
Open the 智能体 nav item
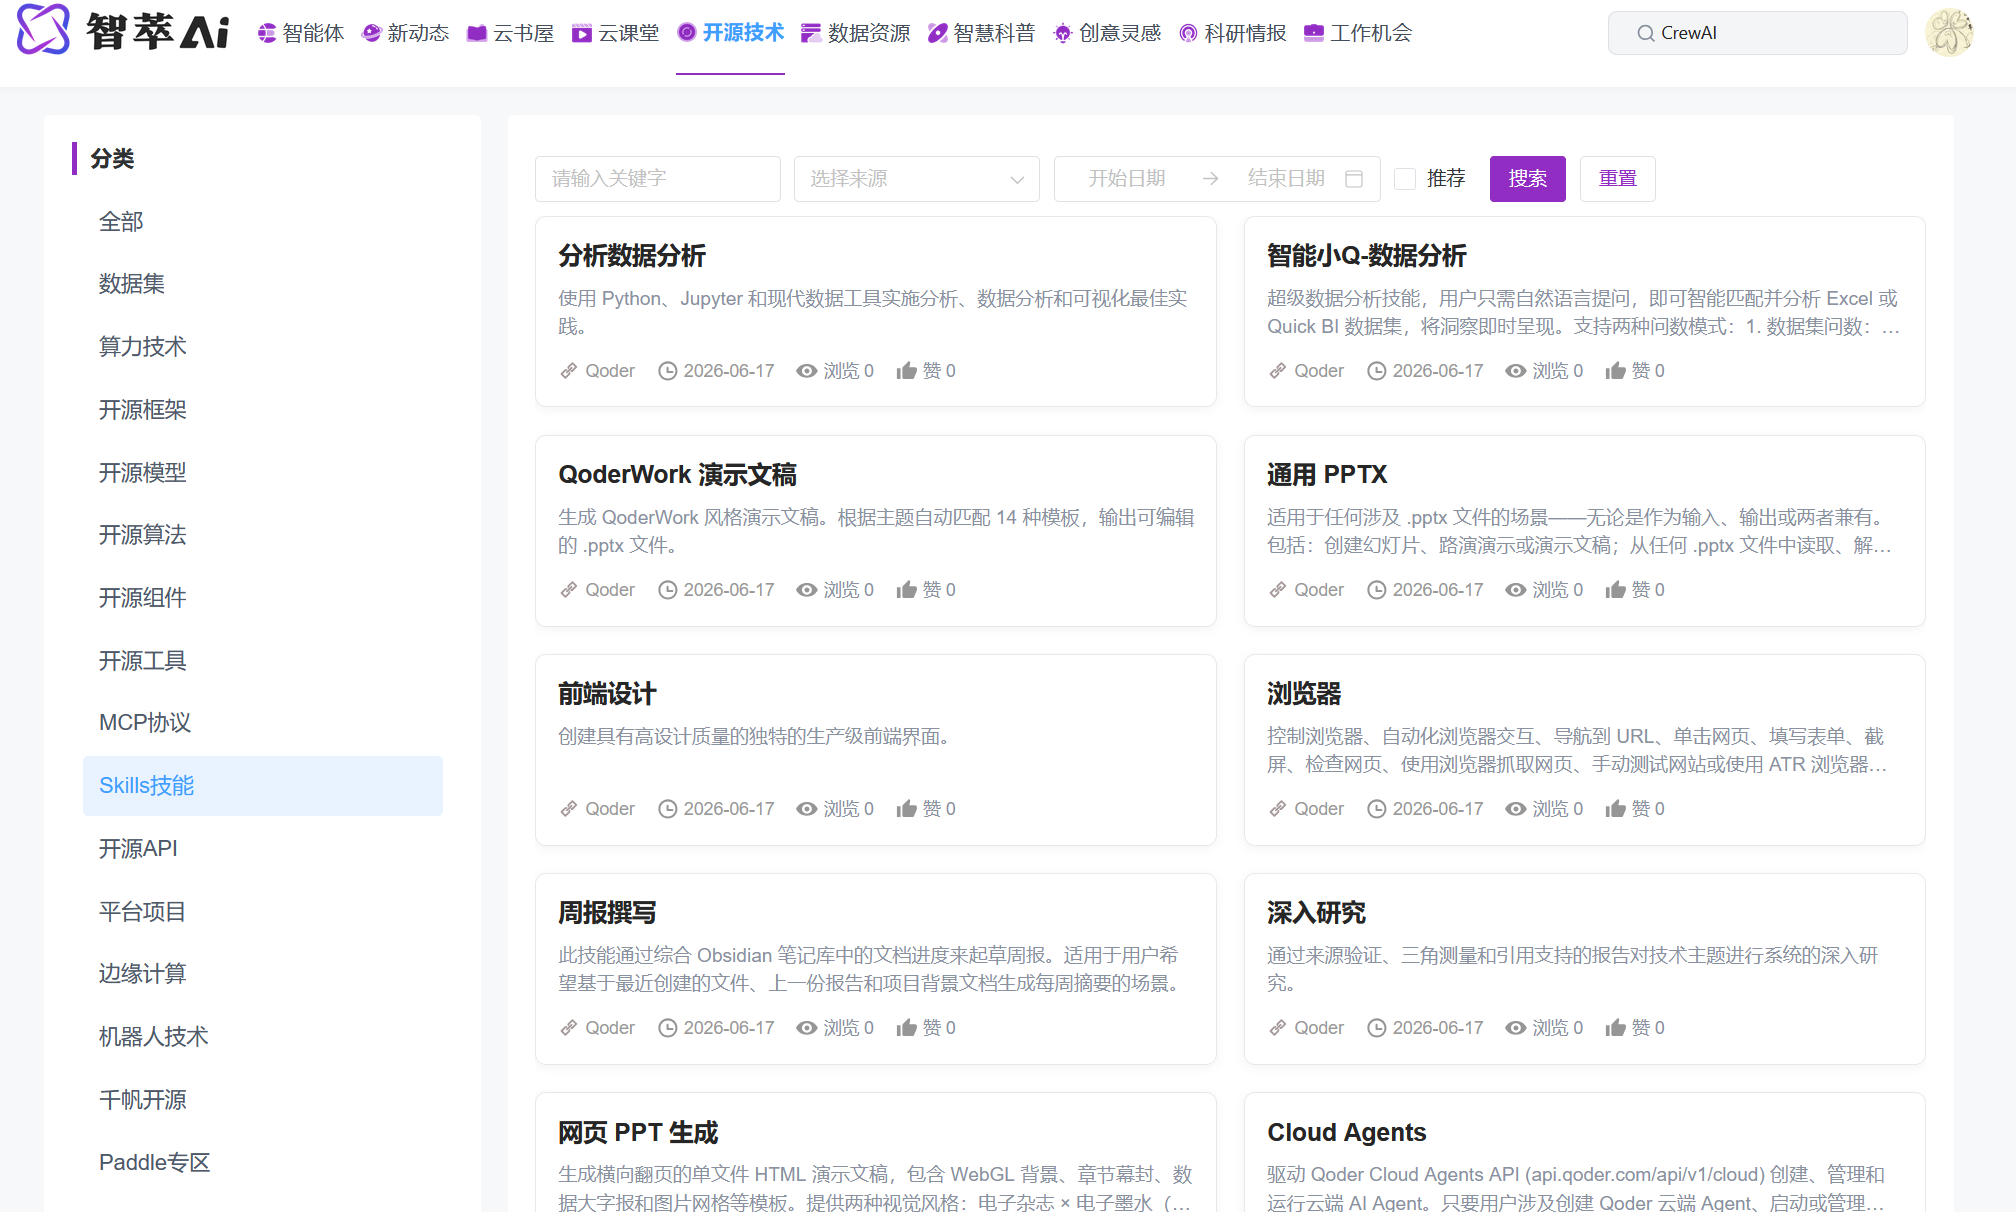301,33
